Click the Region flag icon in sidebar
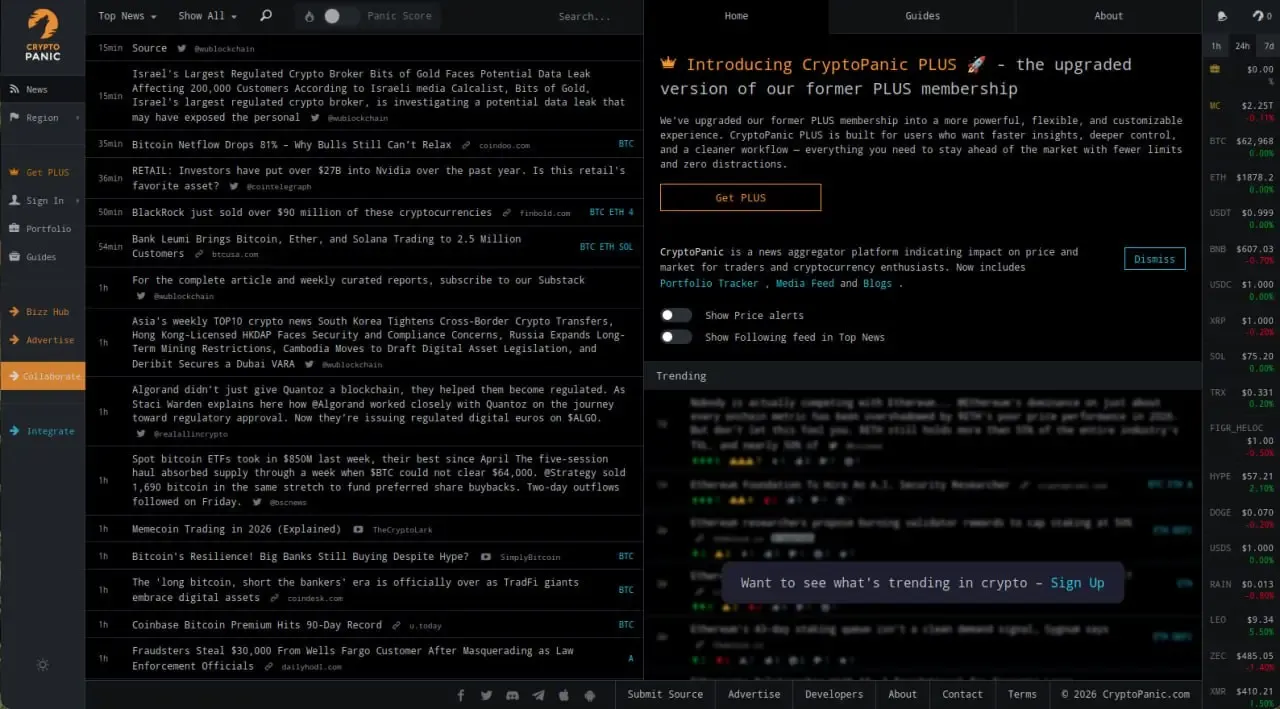Viewport: 1280px width, 709px height. [x=15, y=117]
